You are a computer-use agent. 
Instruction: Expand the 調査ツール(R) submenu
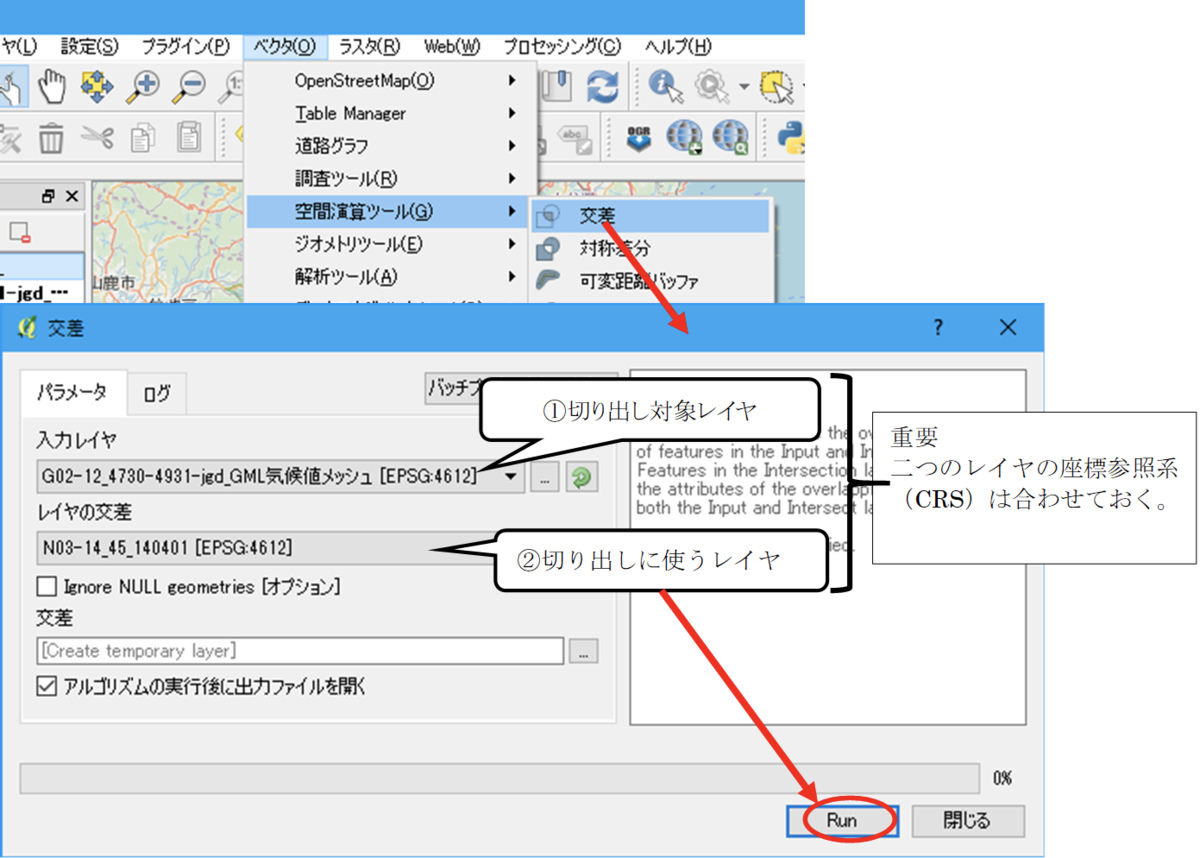click(x=390, y=179)
